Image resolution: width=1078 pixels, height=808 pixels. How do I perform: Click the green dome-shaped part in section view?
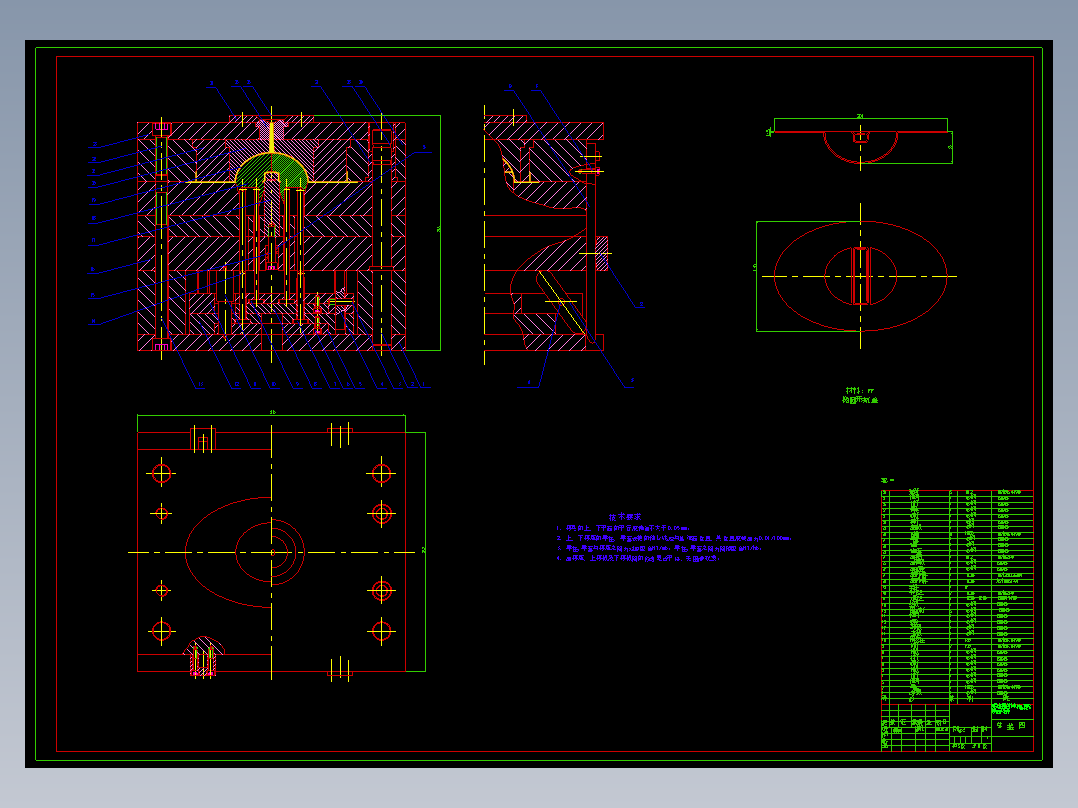click(272, 171)
